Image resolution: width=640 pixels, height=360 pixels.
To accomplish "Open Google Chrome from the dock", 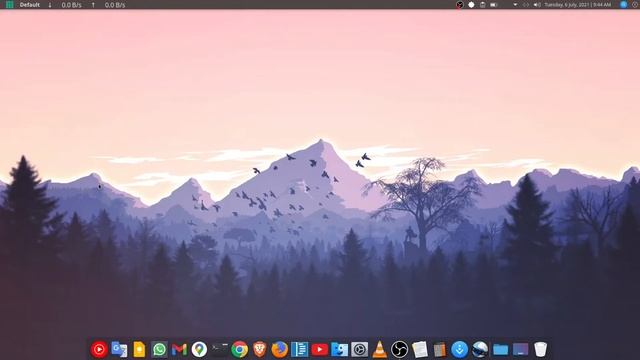I will 240,349.
